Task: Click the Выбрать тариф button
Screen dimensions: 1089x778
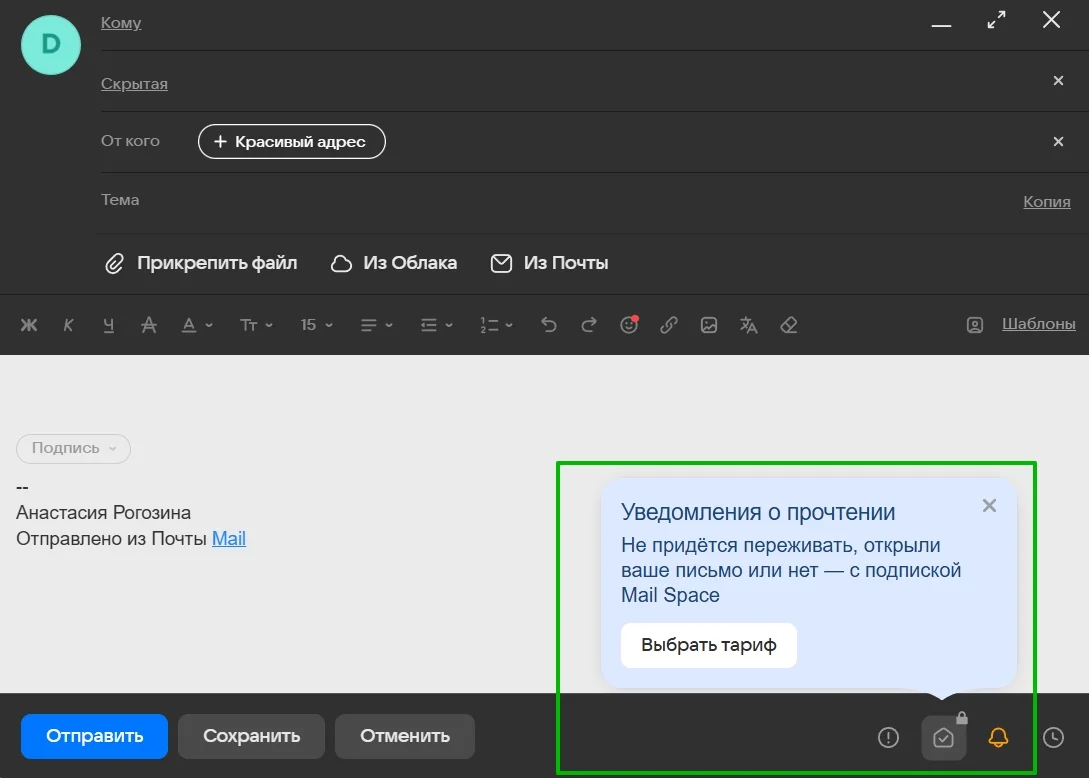Action: 708,645
